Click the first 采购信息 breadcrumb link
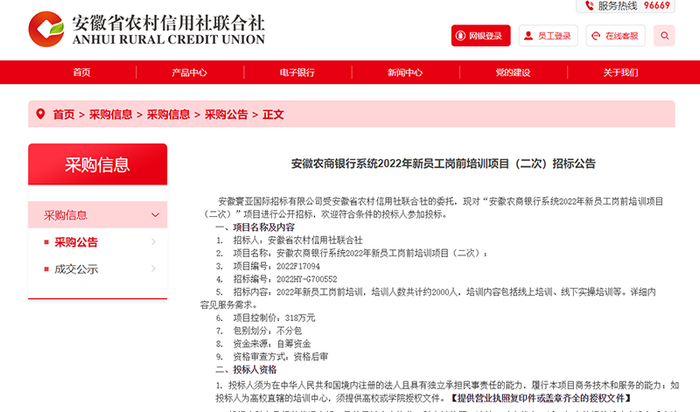700x412 pixels. [x=111, y=114]
